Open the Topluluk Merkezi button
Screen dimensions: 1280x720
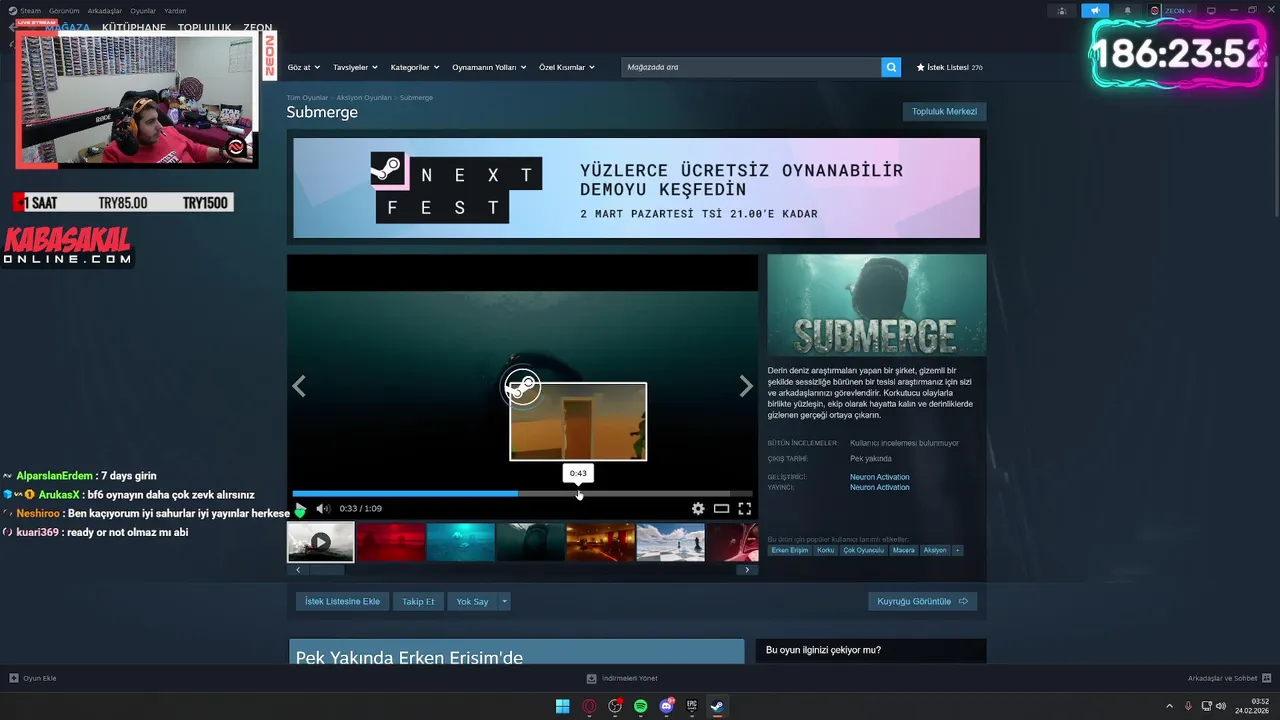coord(944,111)
